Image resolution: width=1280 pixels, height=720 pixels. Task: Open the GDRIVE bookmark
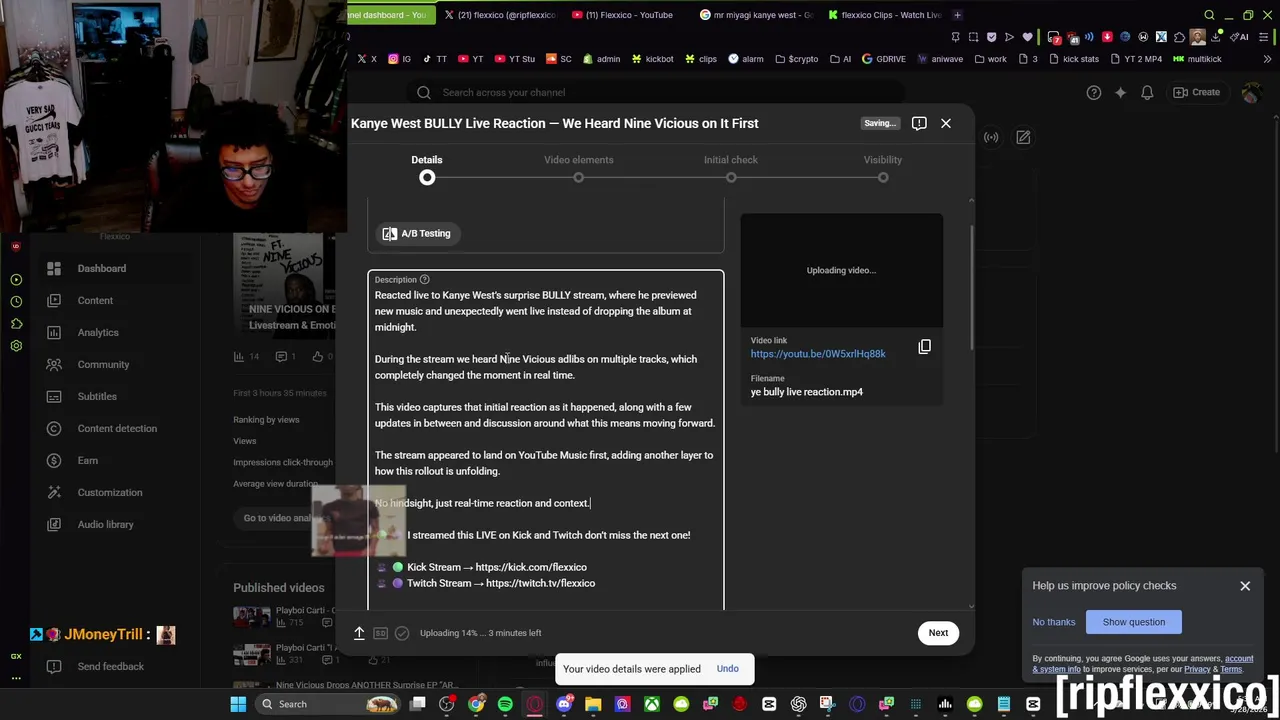pos(884,59)
